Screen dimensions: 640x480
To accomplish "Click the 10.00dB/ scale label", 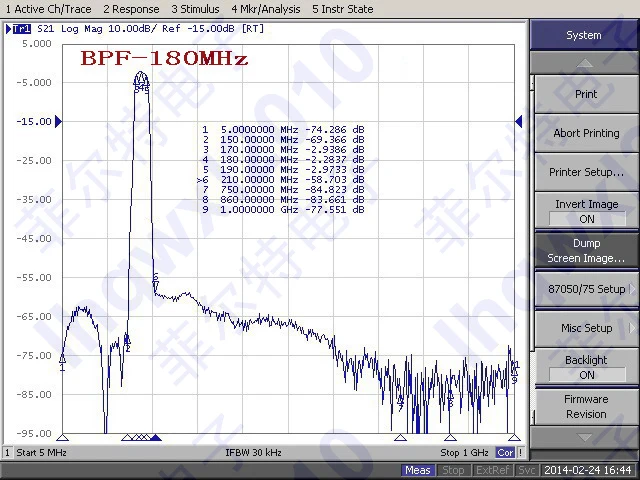I will click(x=133, y=29).
